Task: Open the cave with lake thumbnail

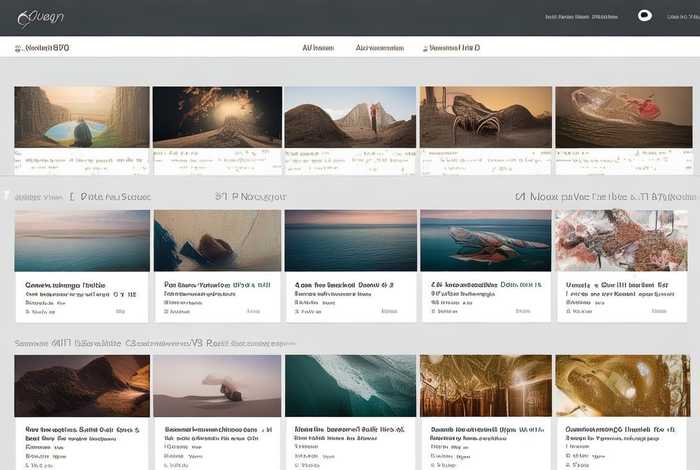Action: [x=81, y=117]
